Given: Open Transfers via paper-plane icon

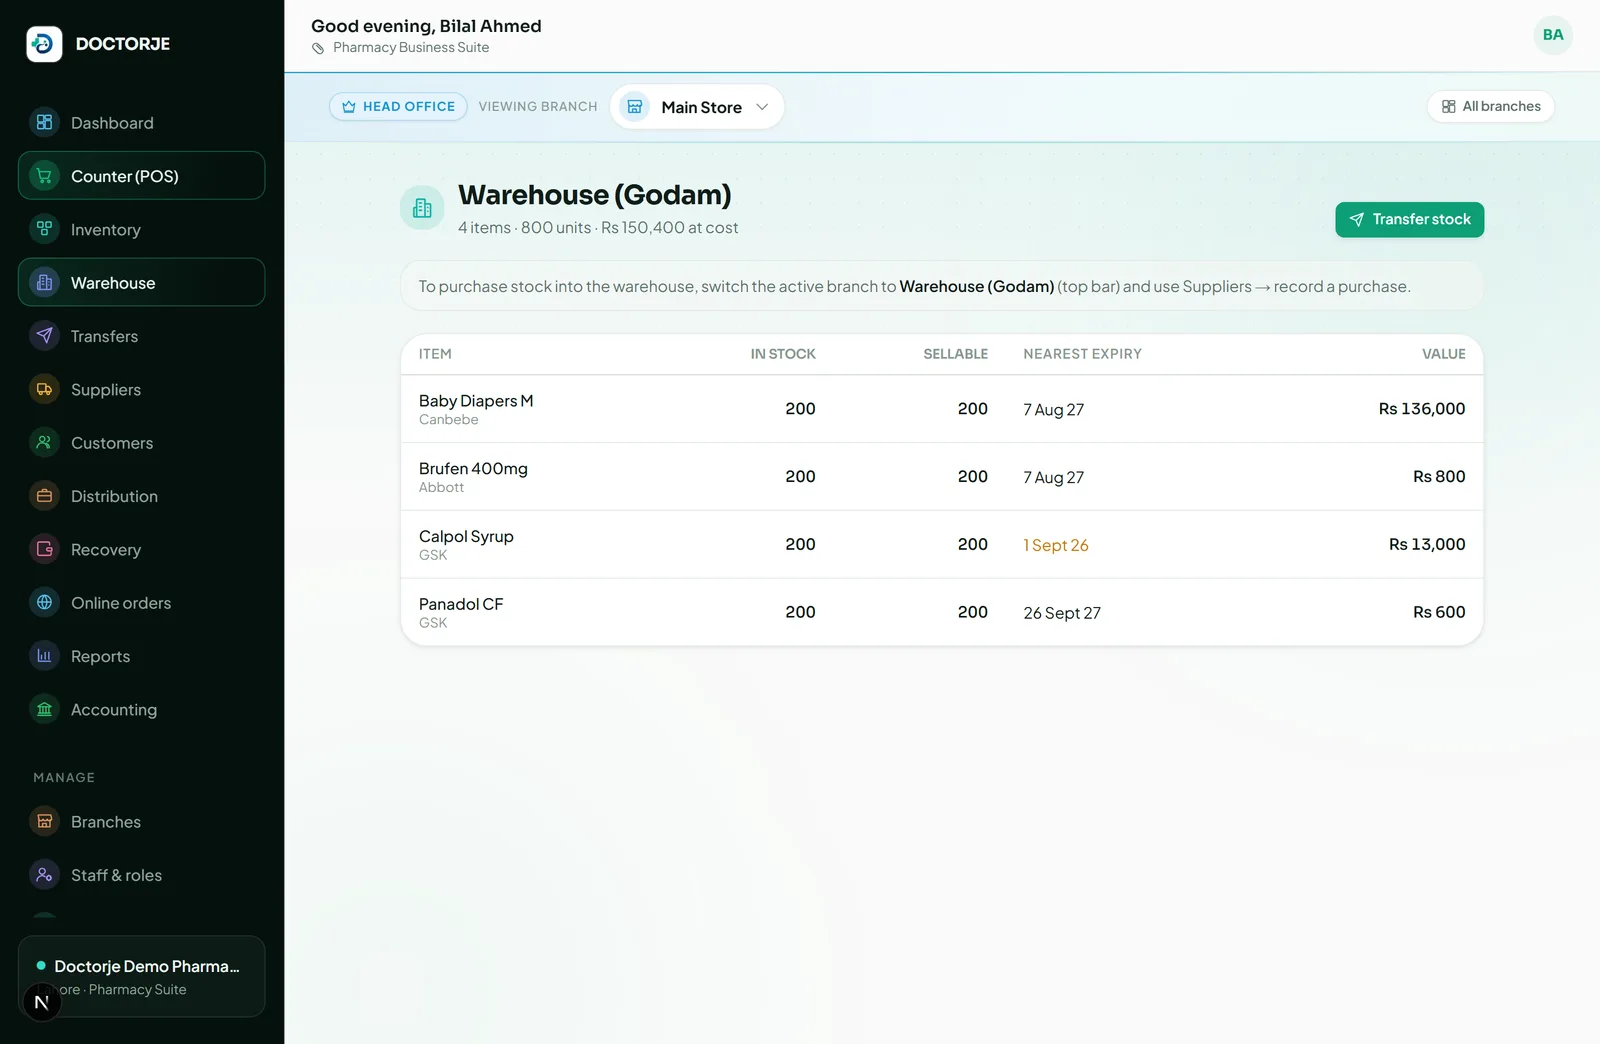Looking at the screenshot, I should tap(44, 336).
